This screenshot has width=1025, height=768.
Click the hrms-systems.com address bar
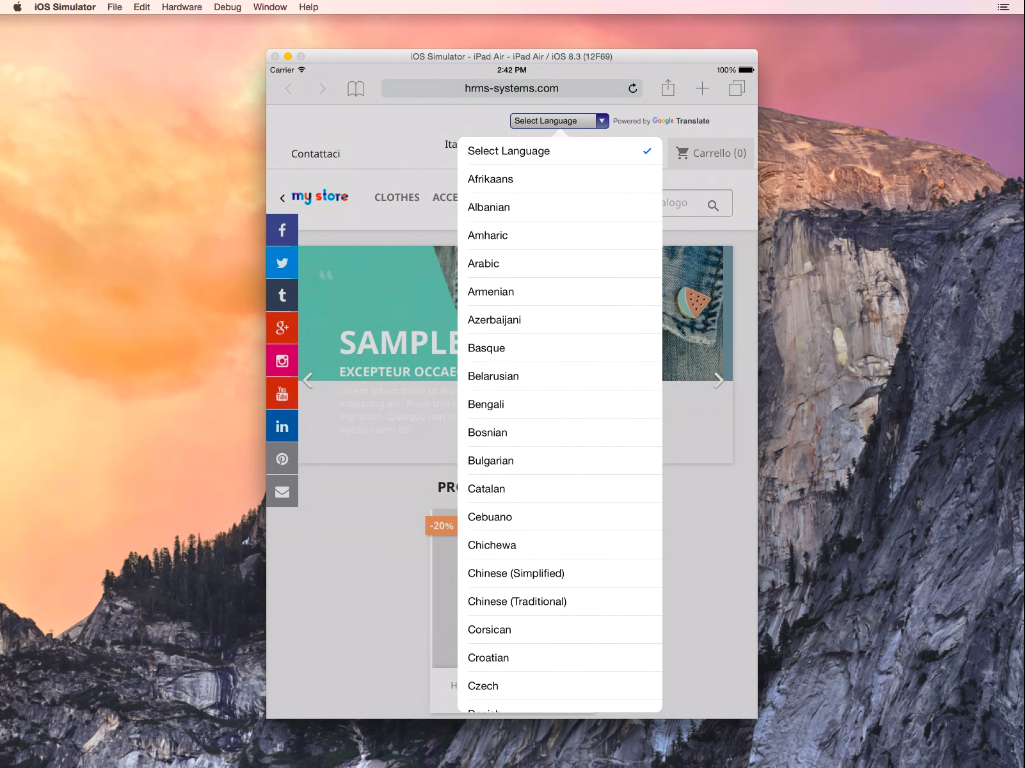tap(511, 88)
